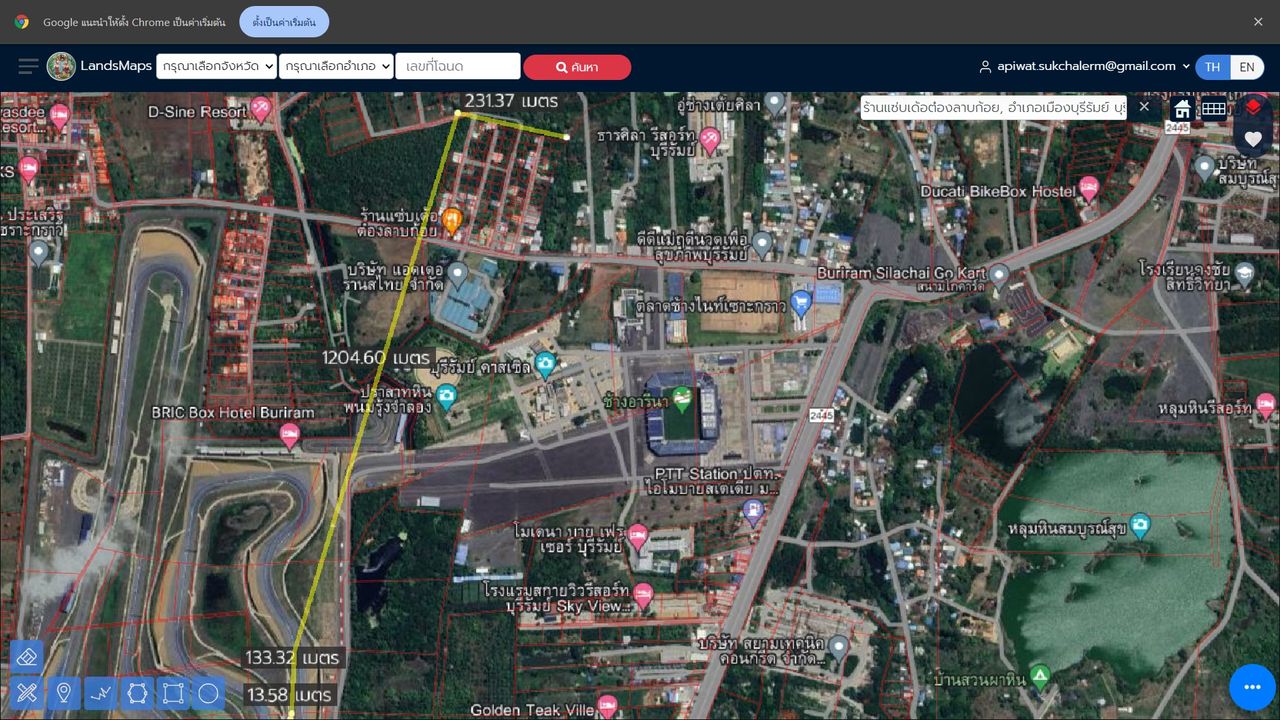
Task: Switch language to TH
Action: [x=1212, y=67]
